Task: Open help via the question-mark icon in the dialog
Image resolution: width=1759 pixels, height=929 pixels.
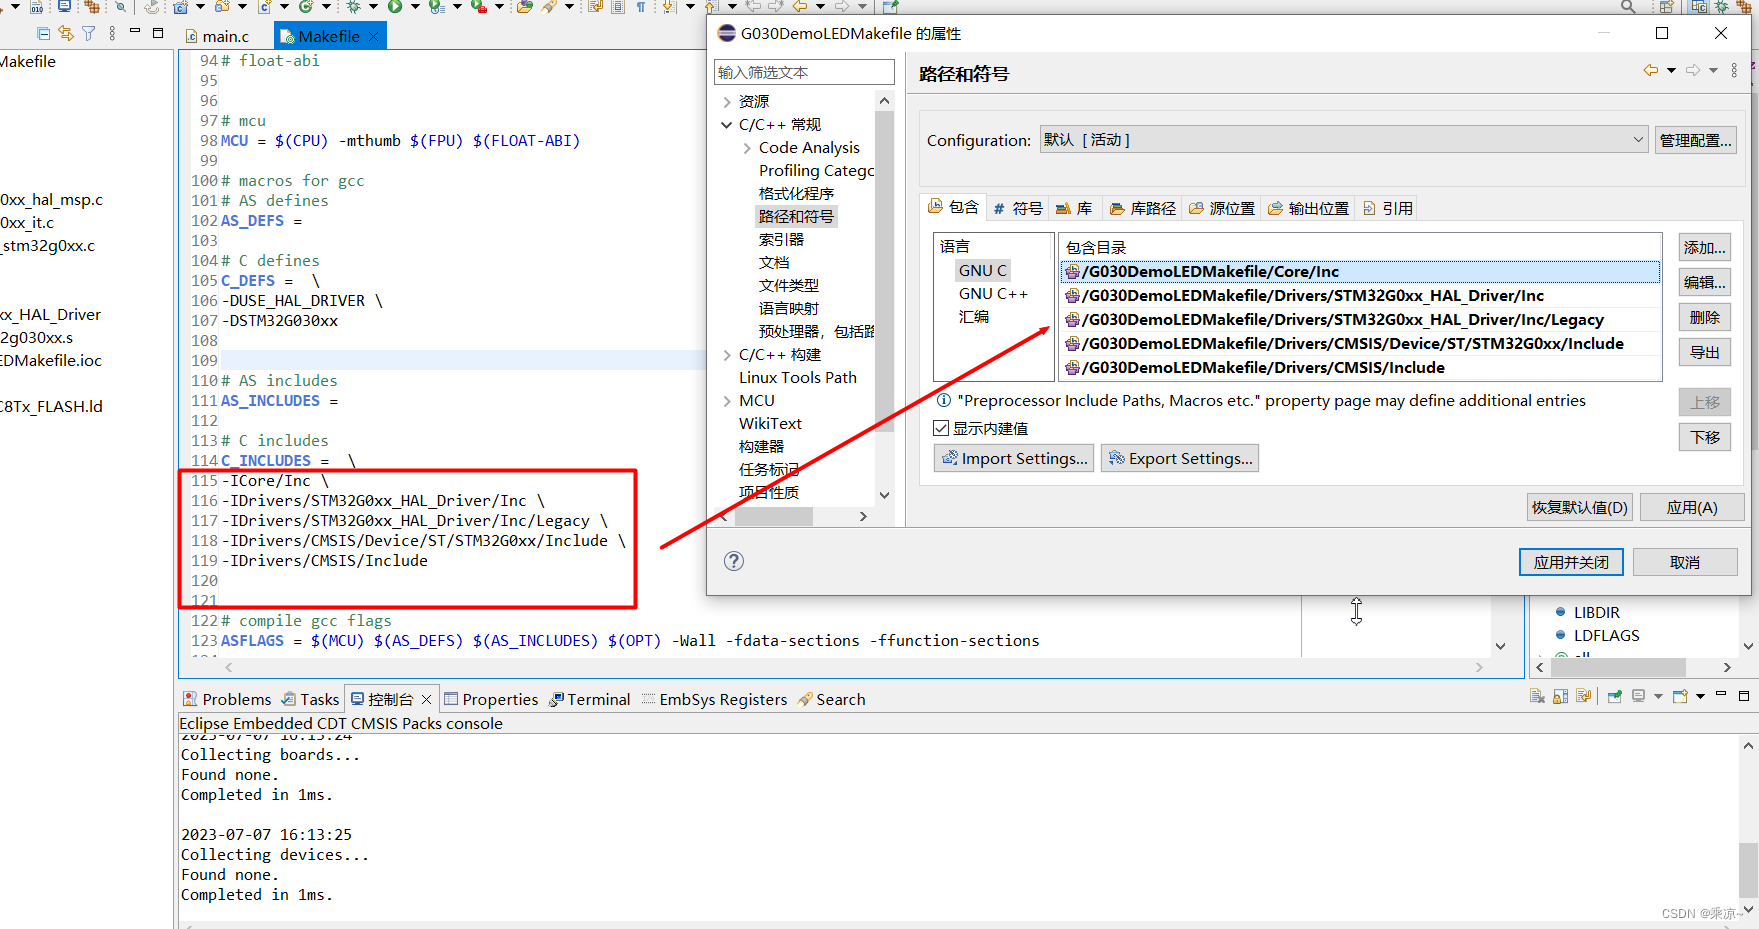Action: tap(734, 561)
